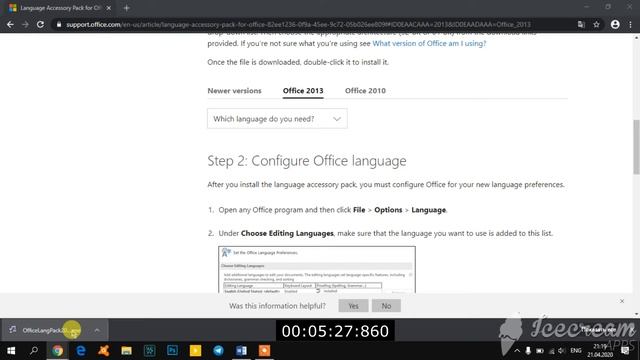Open Telegram from the taskbar
This screenshot has width=640, height=360.
(x=218, y=351)
